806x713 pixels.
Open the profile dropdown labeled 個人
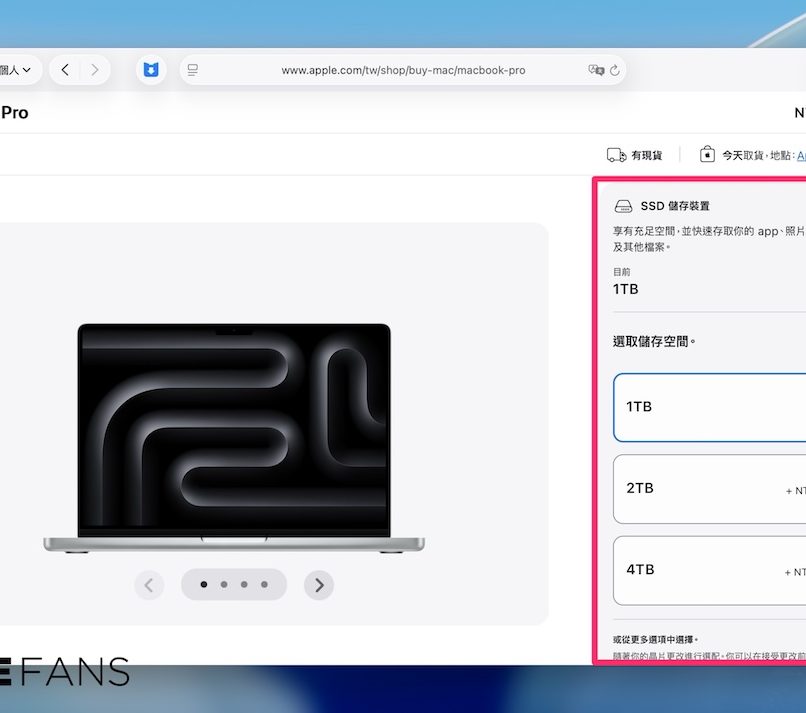tap(17, 70)
